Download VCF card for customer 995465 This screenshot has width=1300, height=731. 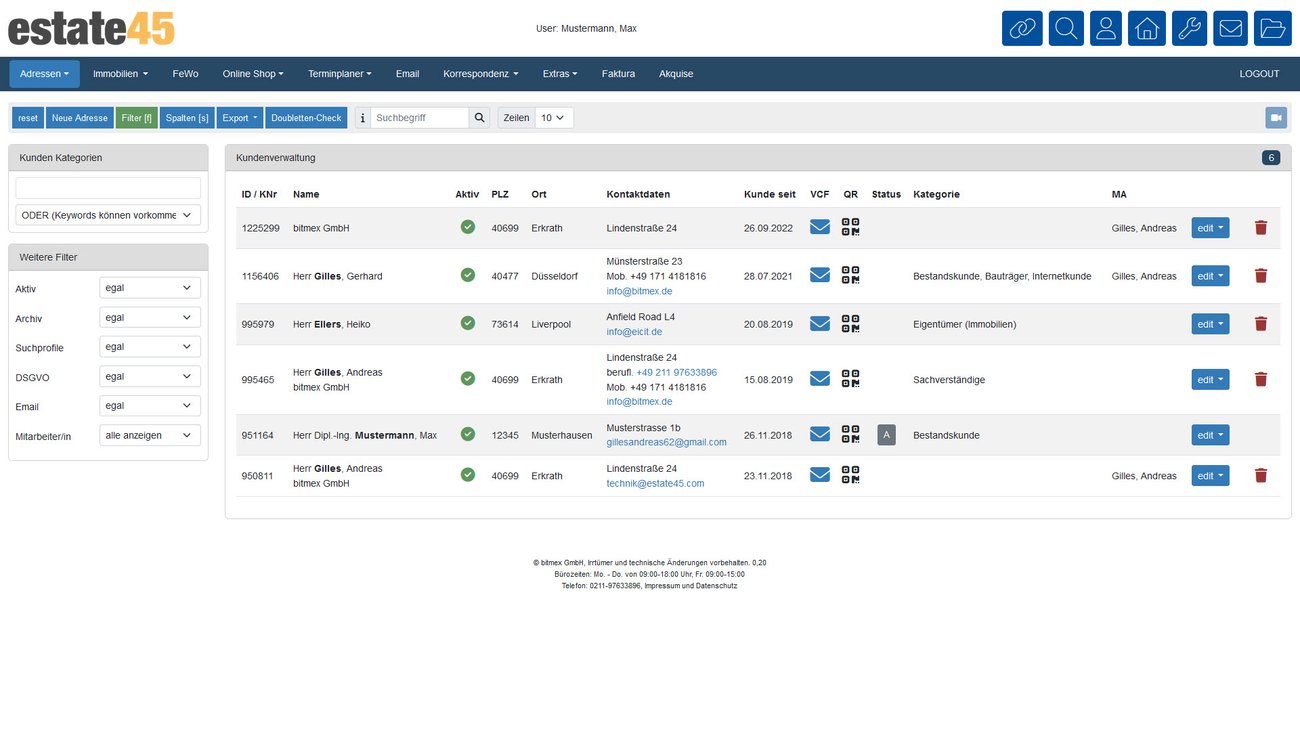pyautogui.click(x=820, y=379)
